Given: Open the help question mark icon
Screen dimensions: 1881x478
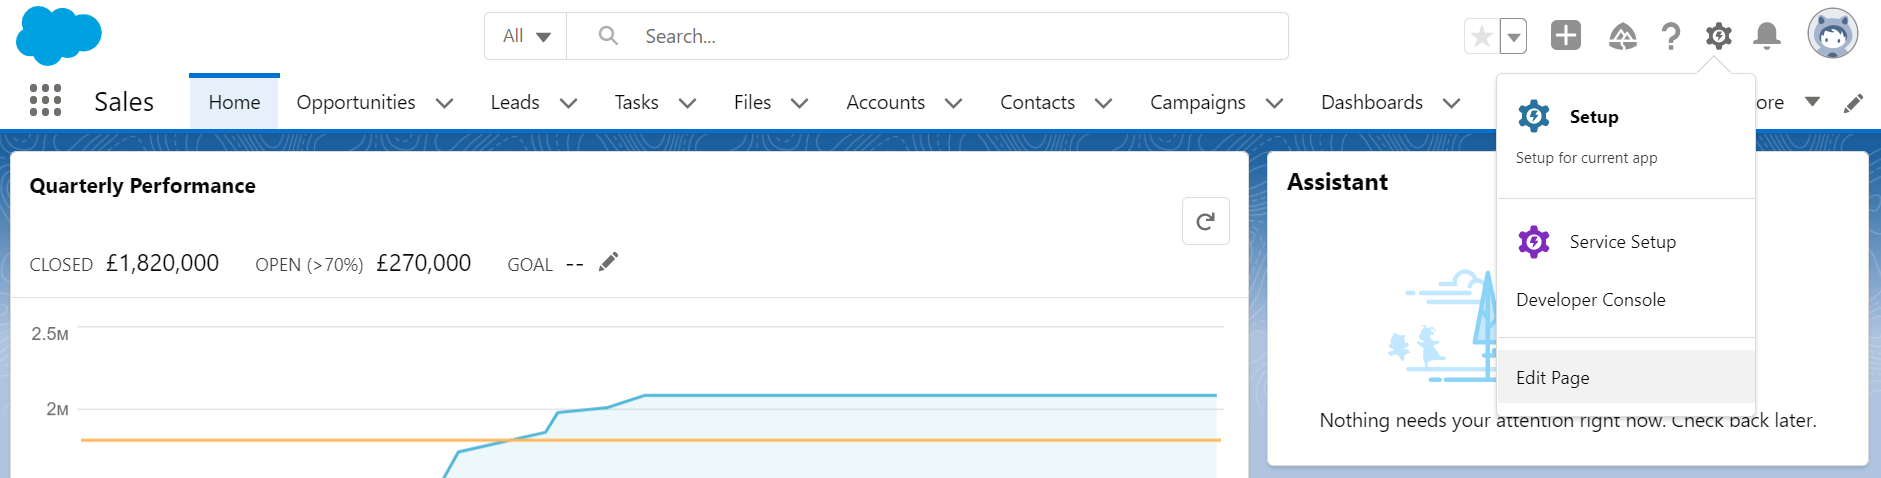Looking at the screenshot, I should [1670, 37].
